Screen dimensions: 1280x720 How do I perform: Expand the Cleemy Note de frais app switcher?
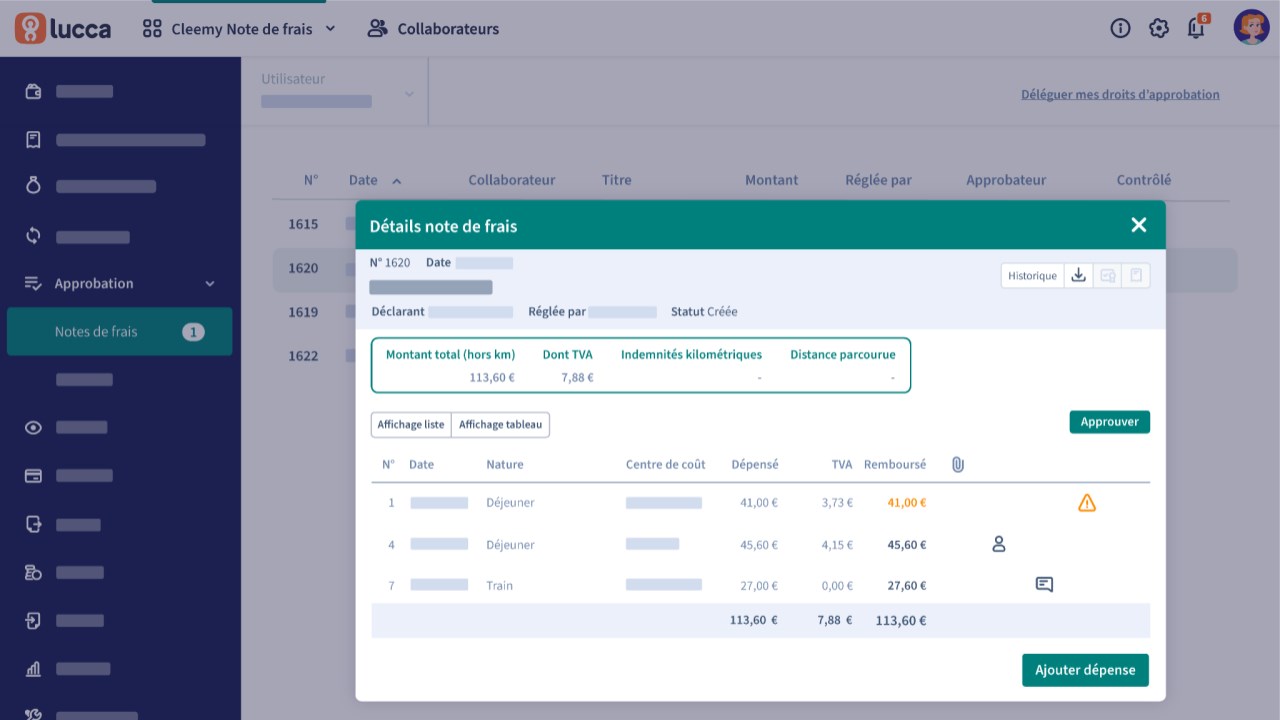(240, 29)
